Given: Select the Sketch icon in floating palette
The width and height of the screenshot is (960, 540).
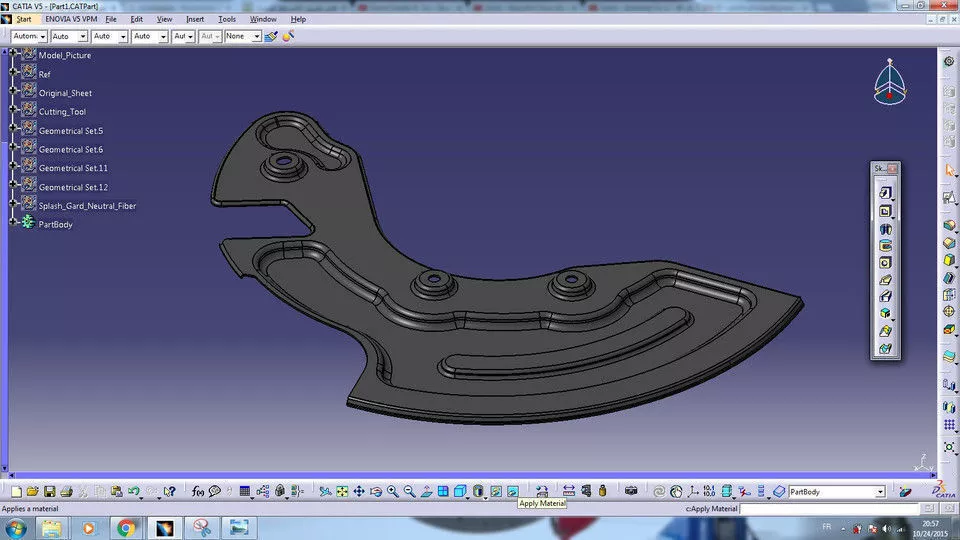Looking at the screenshot, I should coord(885,193).
